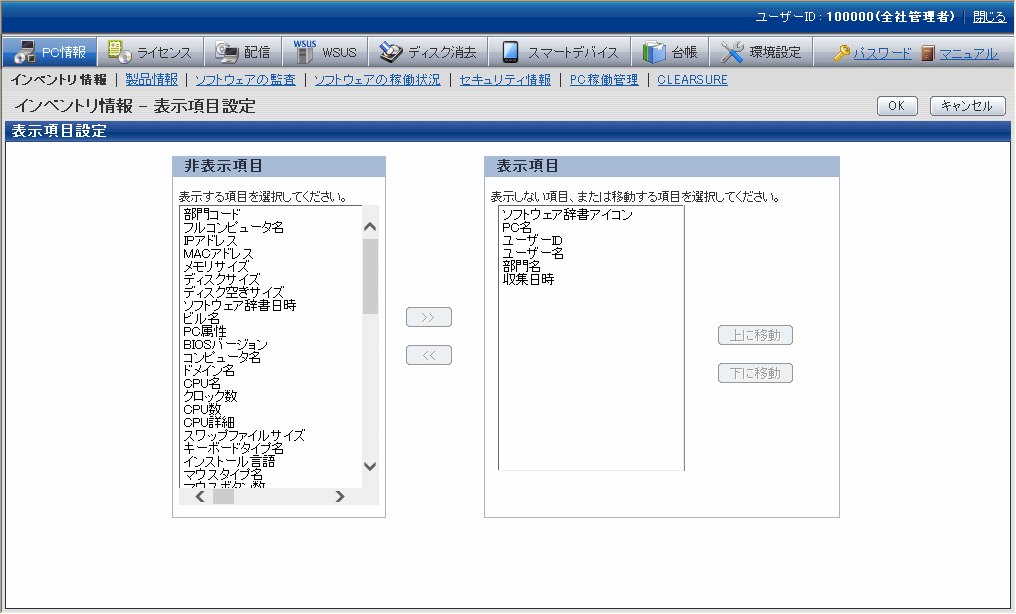Open the スマートデバイス smart device tab
1016x614 pixels.
[561, 53]
